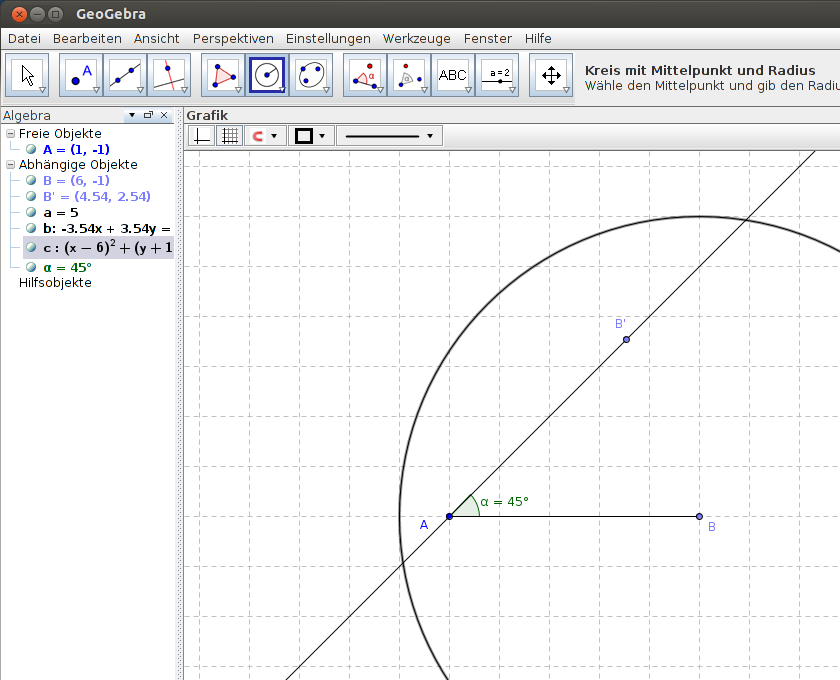
Task: Select the Perpendicular line tool
Action: coord(169,75)
